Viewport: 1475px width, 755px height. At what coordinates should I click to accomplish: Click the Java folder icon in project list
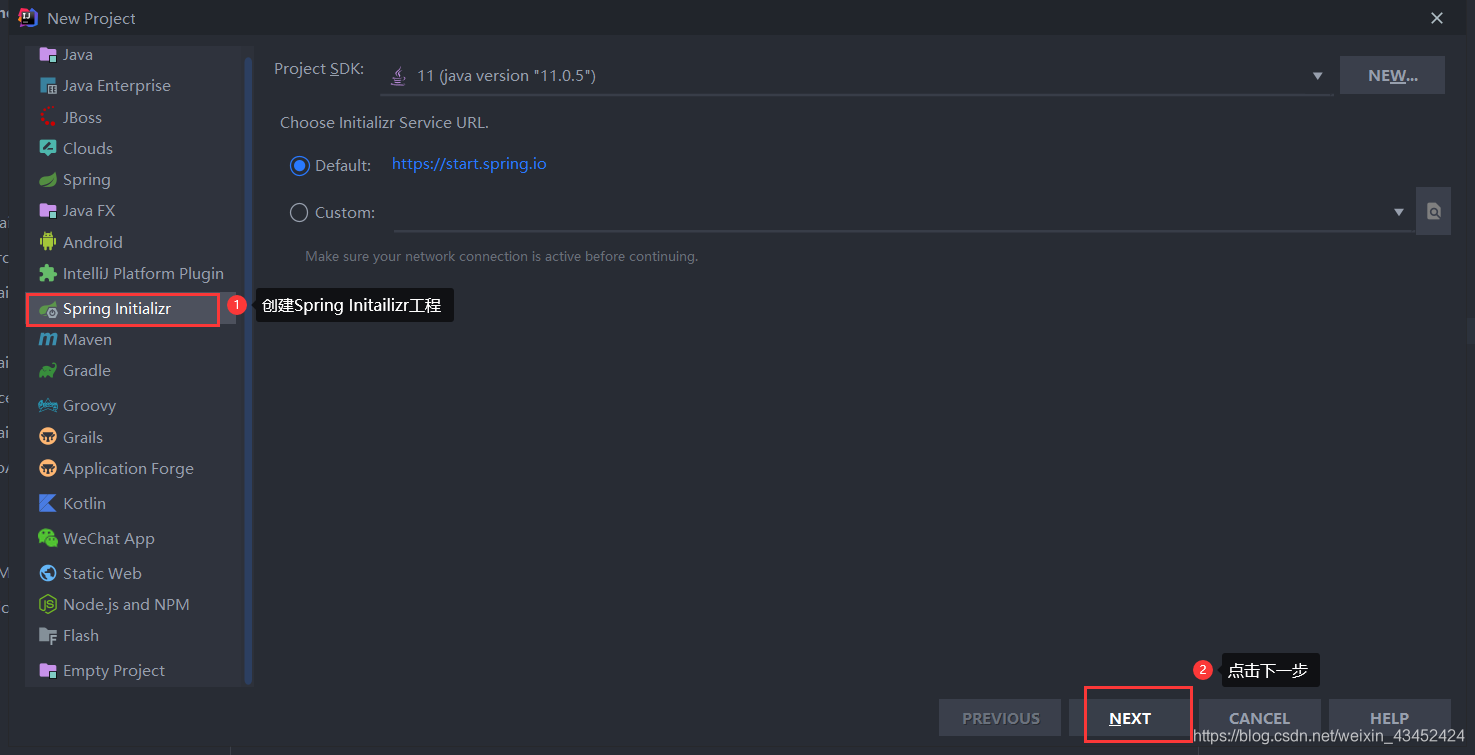[x=47, y=54]
